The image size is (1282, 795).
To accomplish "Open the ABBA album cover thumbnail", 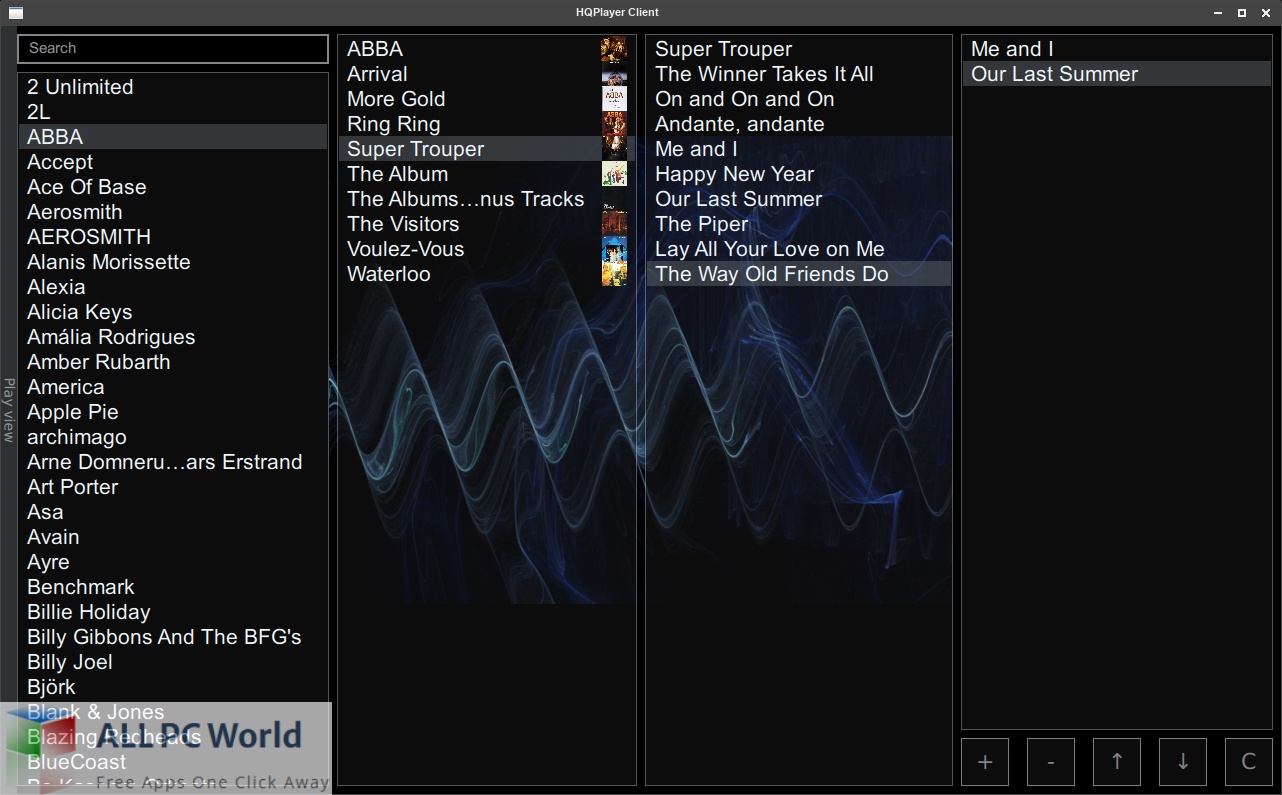I will coord(614,49).
